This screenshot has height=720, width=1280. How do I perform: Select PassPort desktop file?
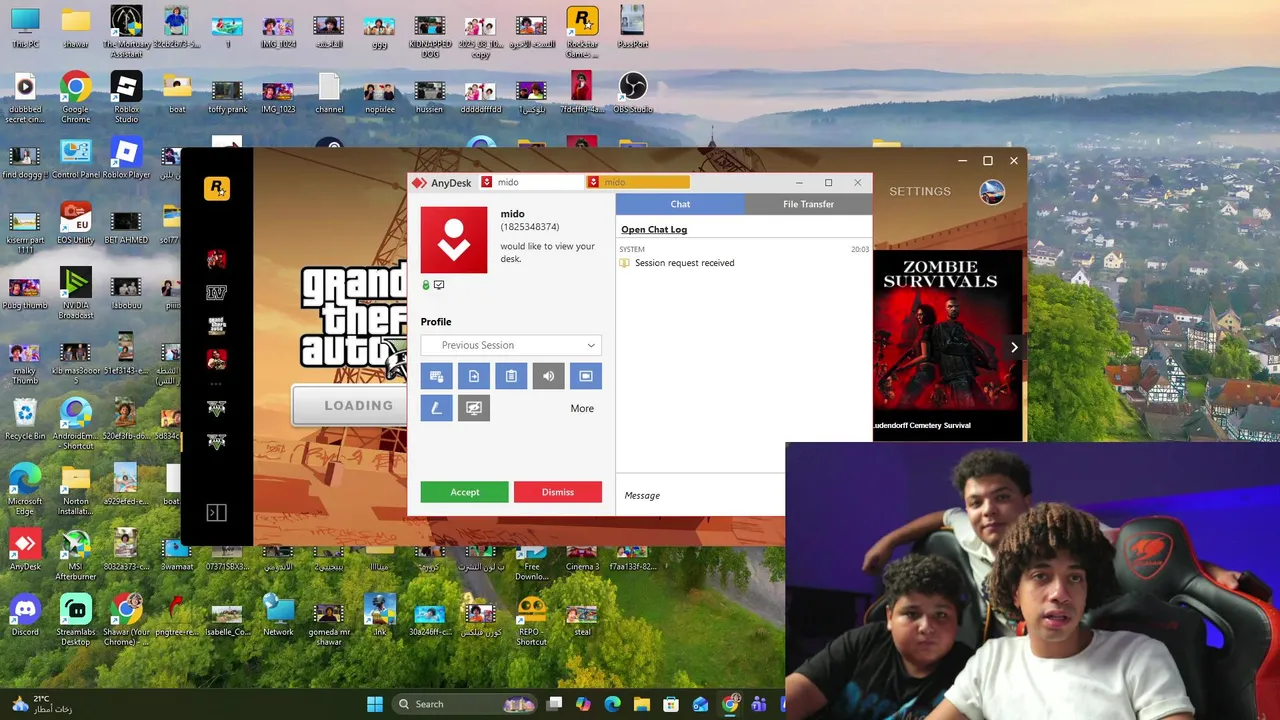(633, 28)
